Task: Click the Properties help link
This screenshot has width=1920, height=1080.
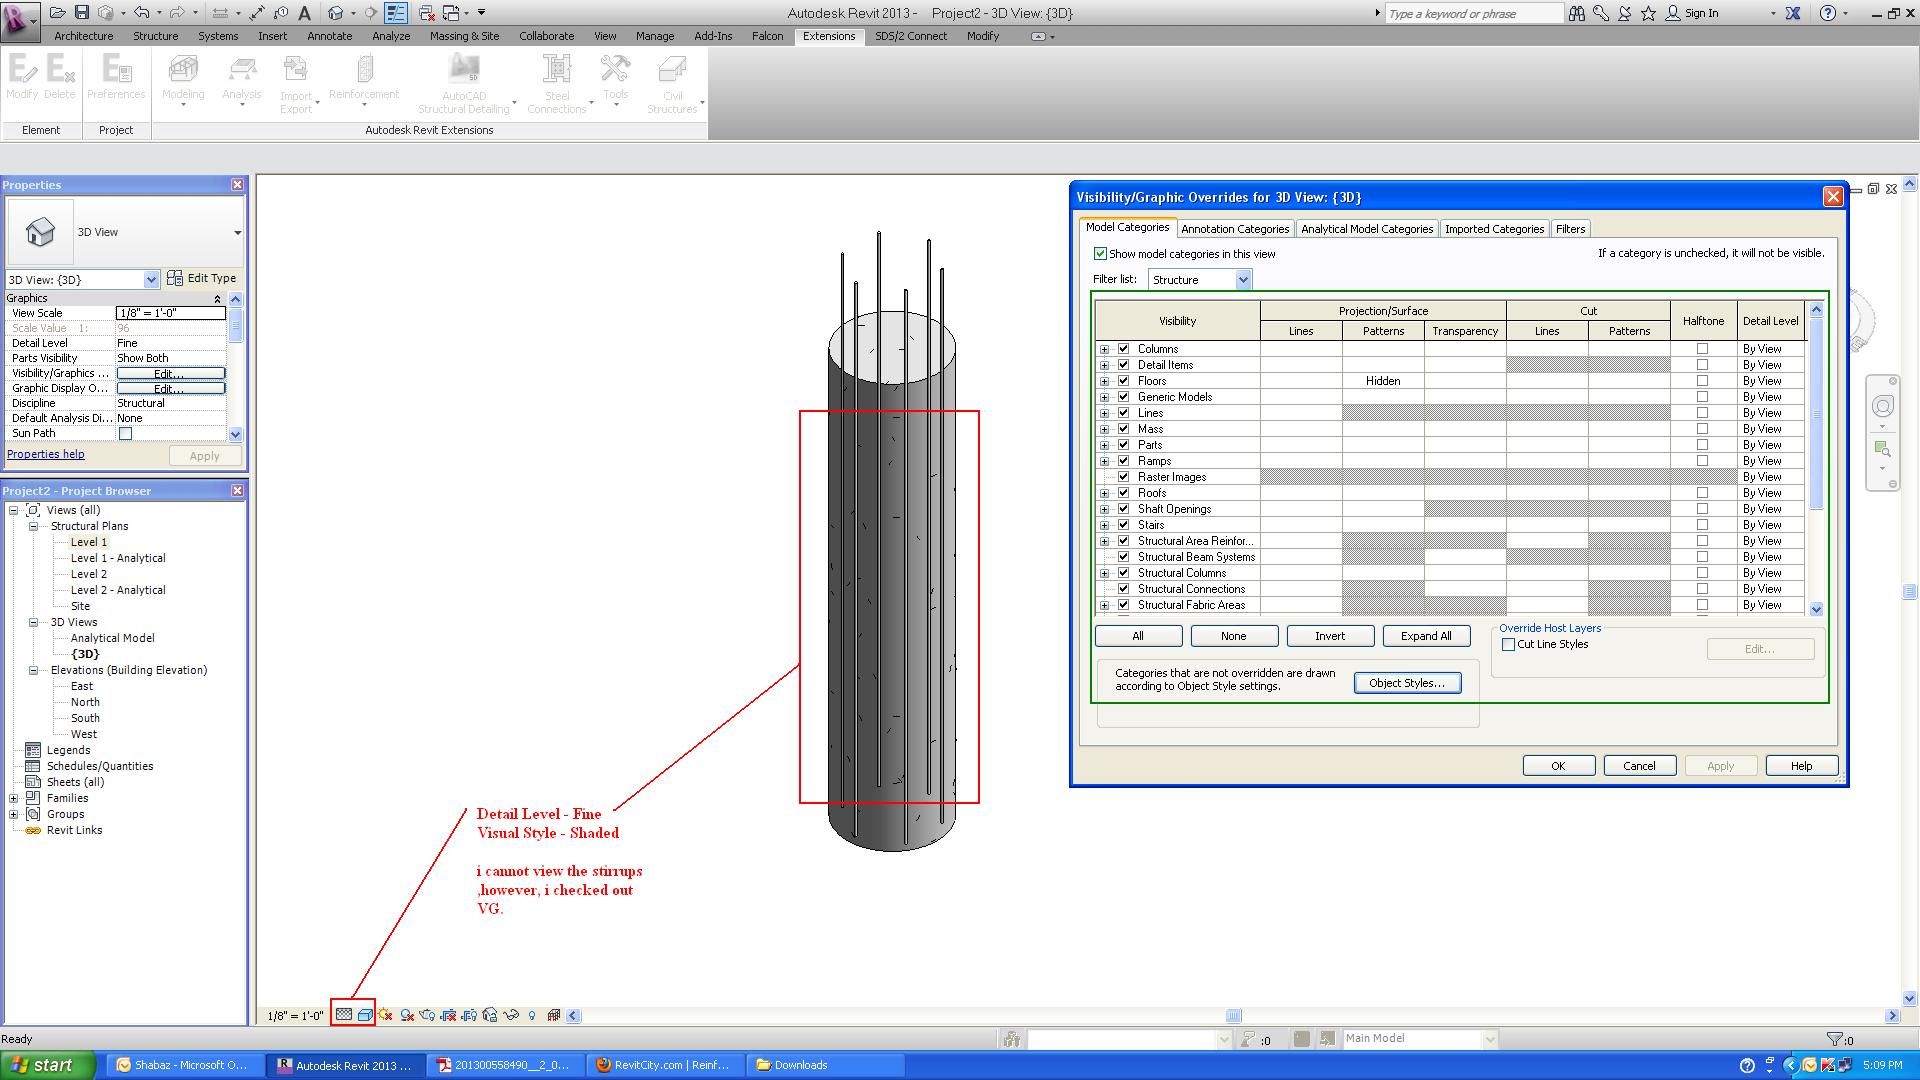Action: click(x=46, y=454)
